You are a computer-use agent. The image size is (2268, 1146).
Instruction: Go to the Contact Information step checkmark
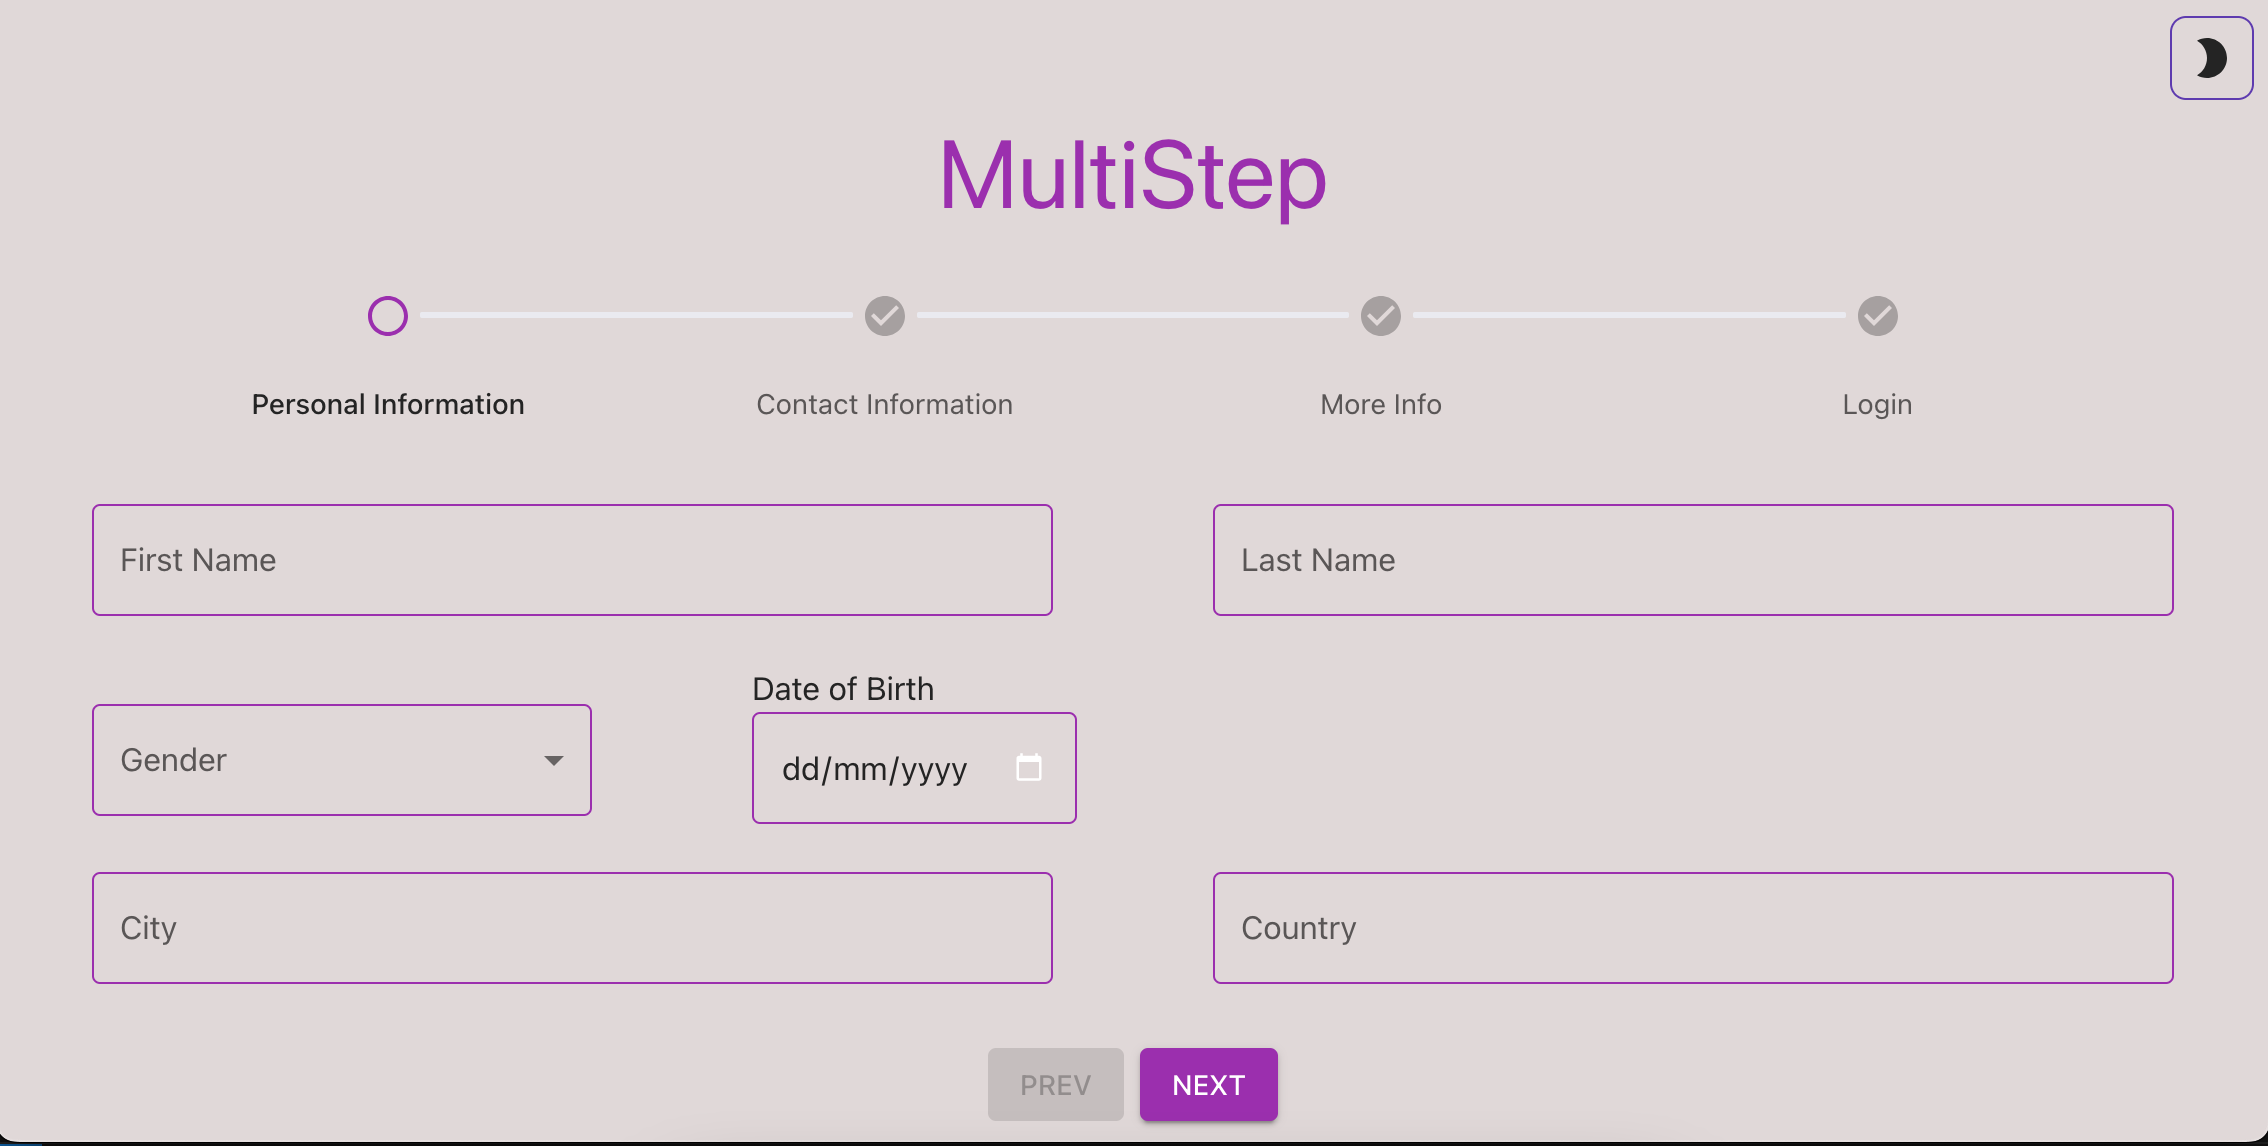pos(885,316)
